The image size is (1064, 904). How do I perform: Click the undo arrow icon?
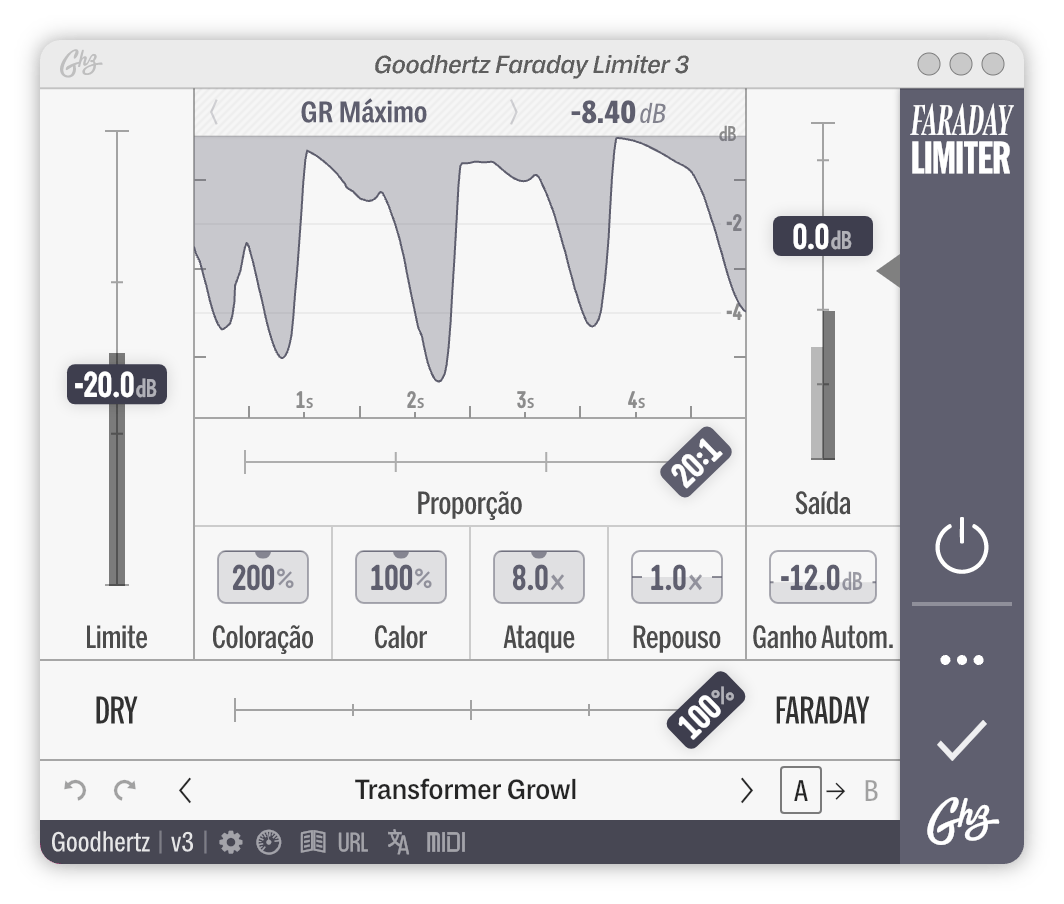click(x=75, y=790)
